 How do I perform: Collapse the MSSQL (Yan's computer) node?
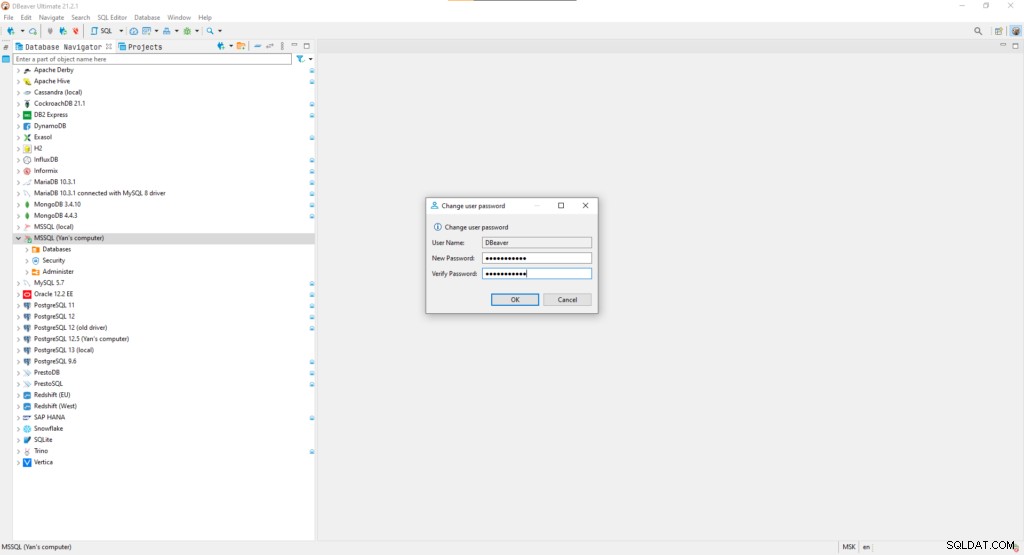pyautogui.click(x=18, y=238)
